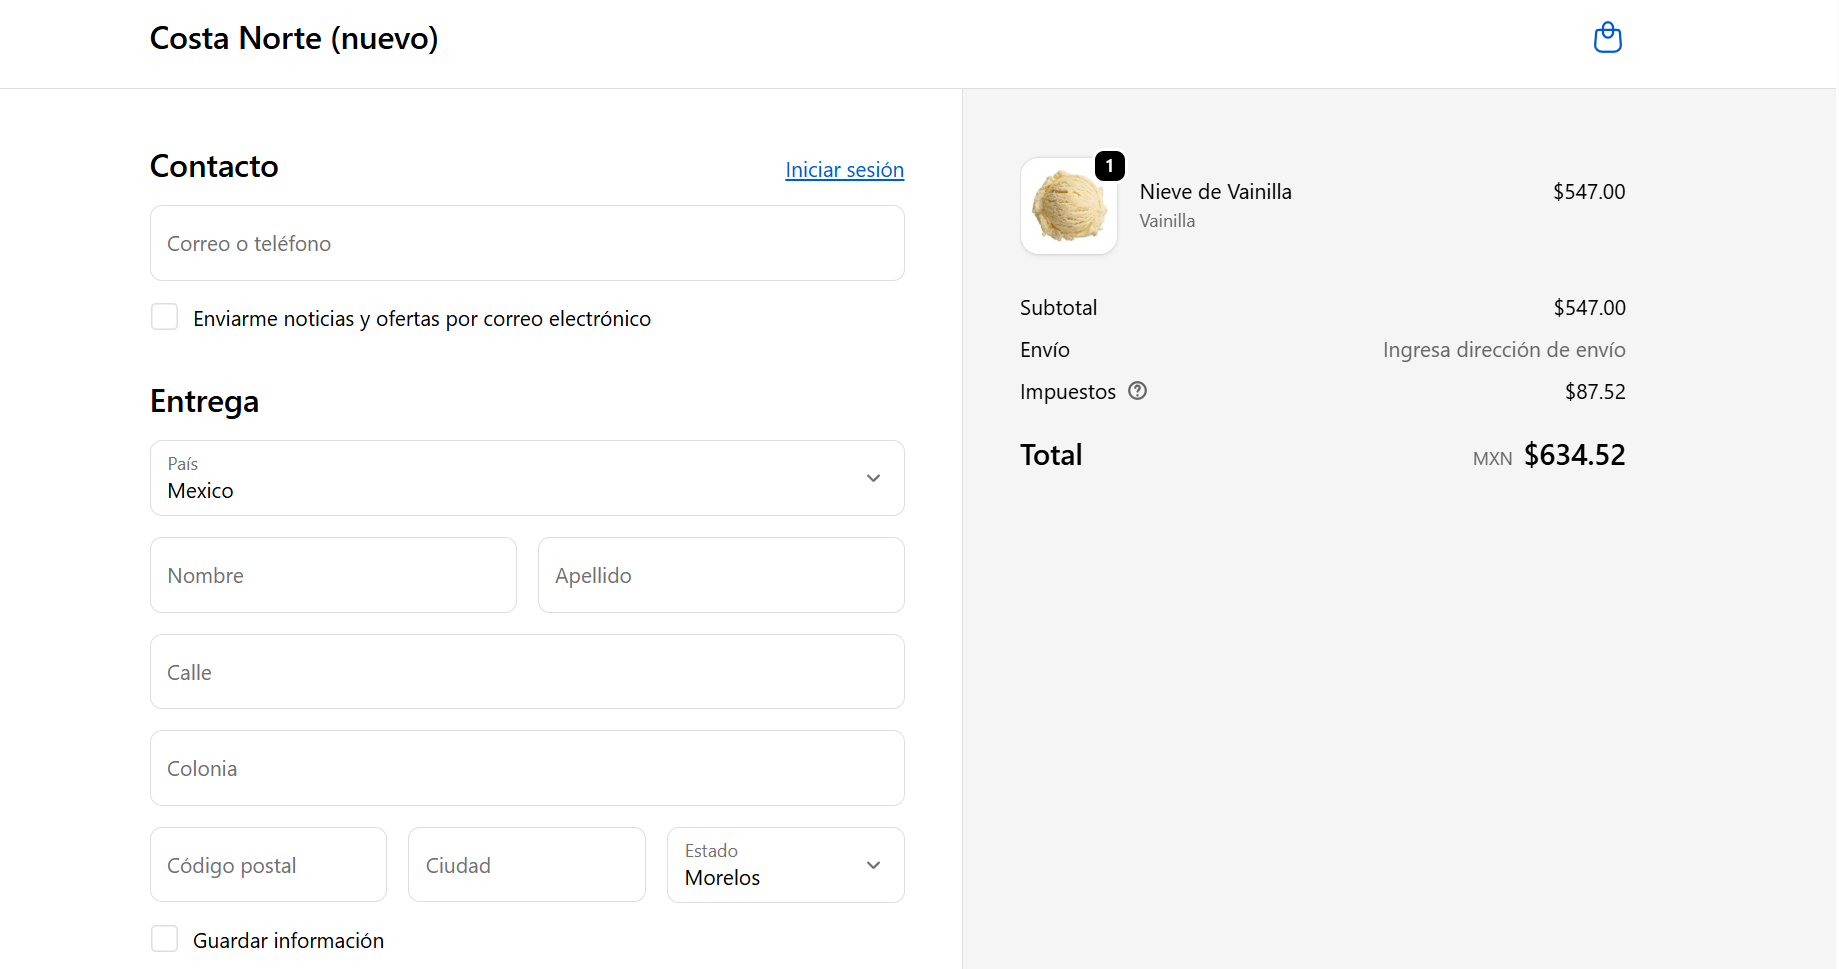The width and height of the screenshot is (1839, 969).
Task: Click the Nieve de Vainilla product name
Action: click(x=1215, y=192)
